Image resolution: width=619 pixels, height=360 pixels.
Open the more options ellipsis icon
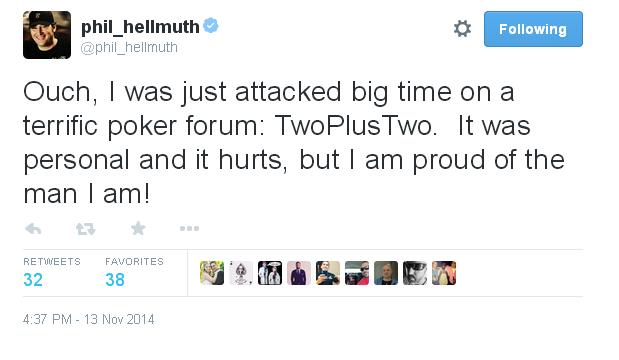click(189, 228)
